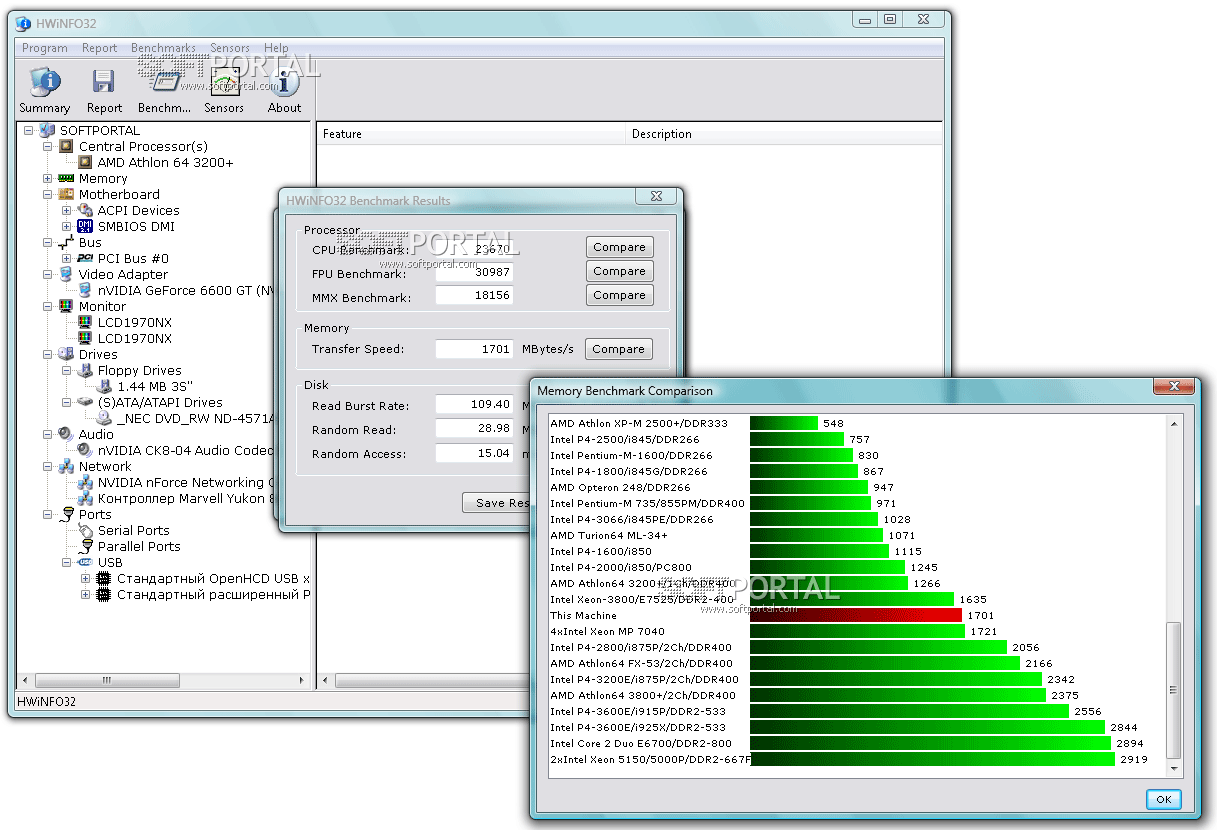The image size is (1217, 830).
Task: Click the Feature column header
Action: pyautogui.click(x=472, y=134)
